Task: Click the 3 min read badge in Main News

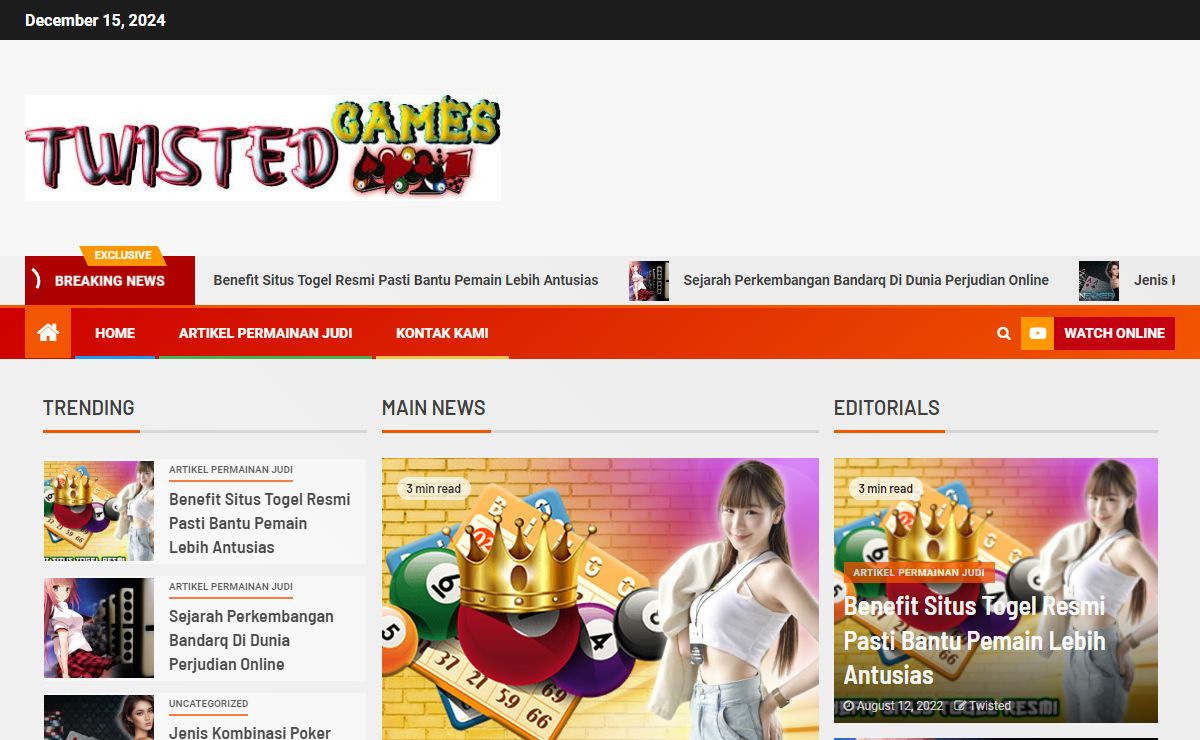Action: (x=433, y=489)
